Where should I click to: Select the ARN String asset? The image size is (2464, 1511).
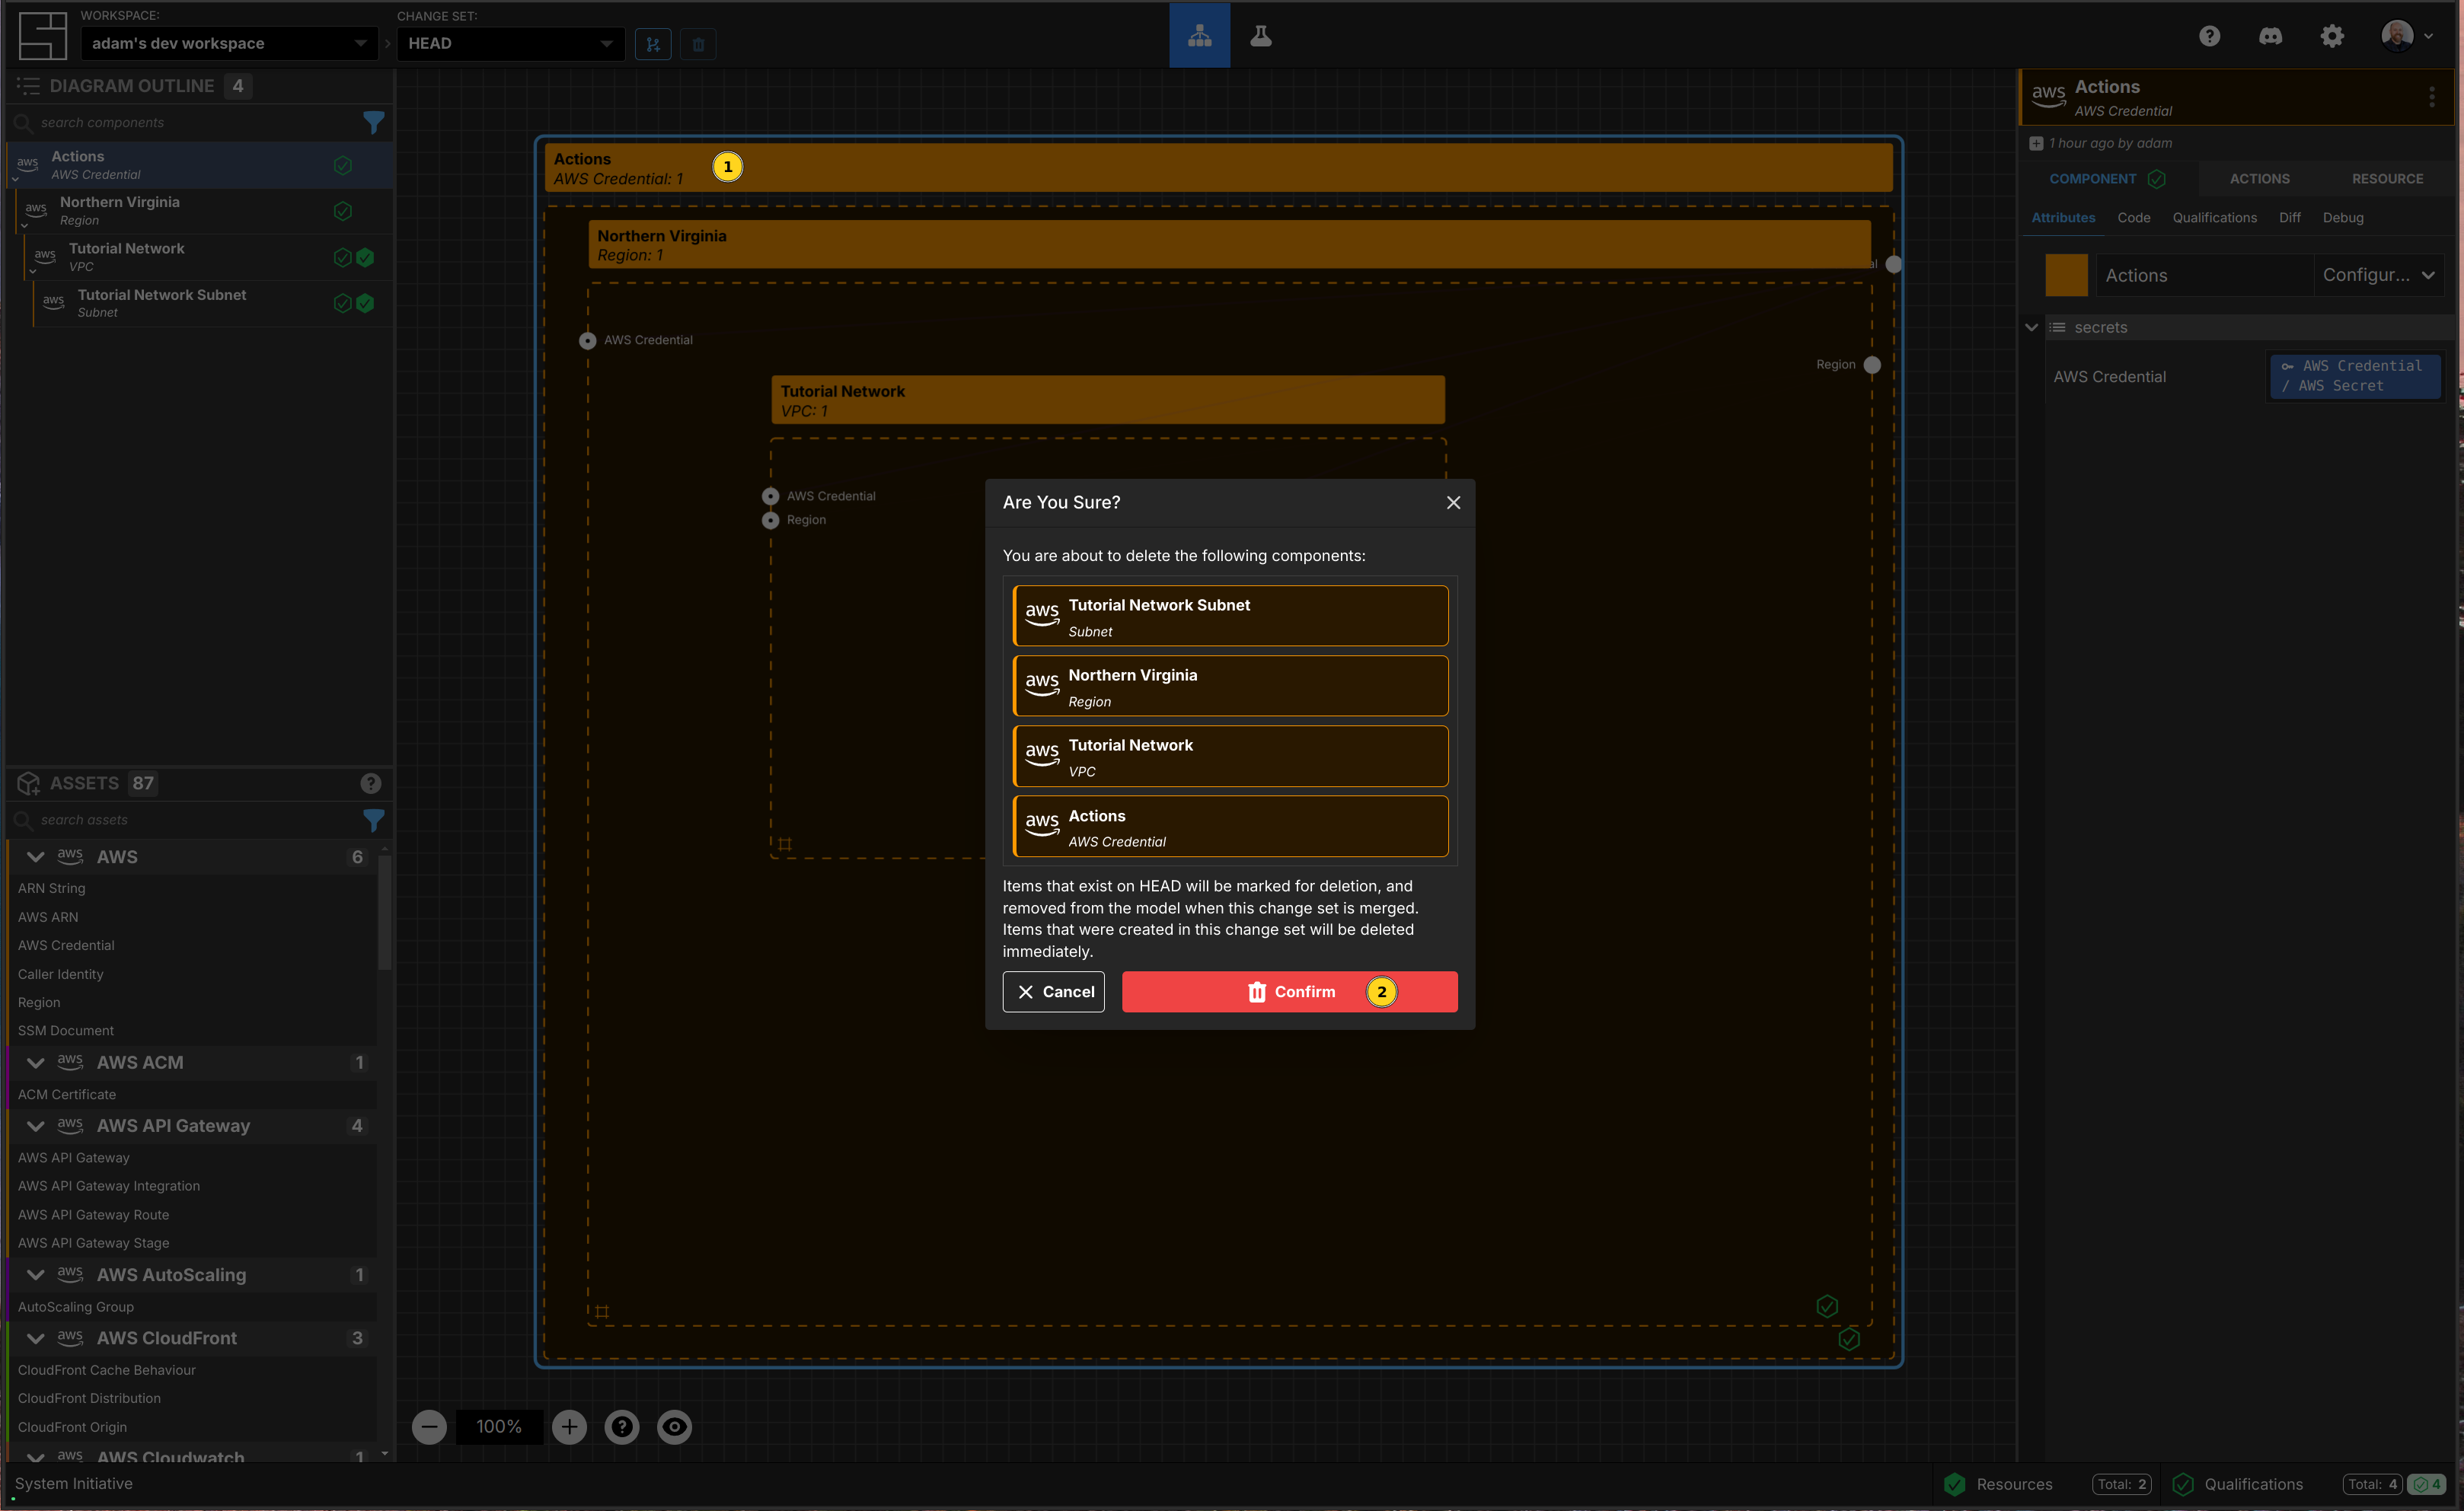52,888
